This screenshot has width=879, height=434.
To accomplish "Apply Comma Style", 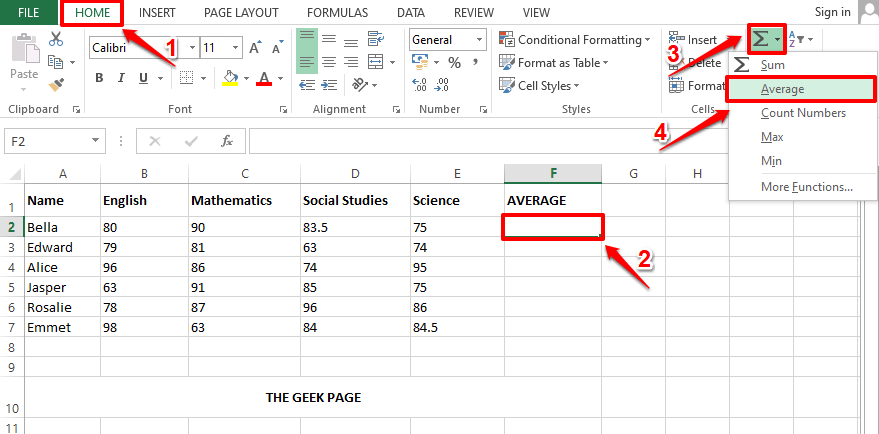I will tap(476, 61).
